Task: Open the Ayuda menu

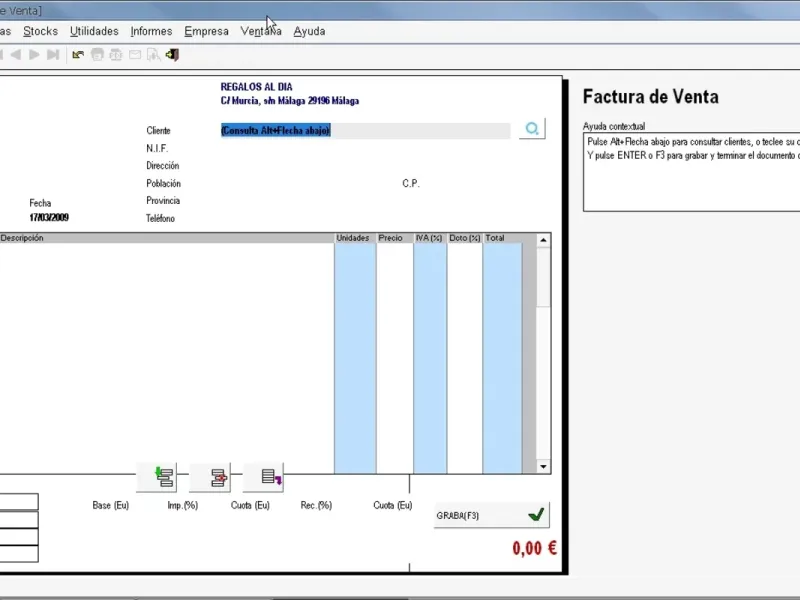Action: click(x=309, y=31)
